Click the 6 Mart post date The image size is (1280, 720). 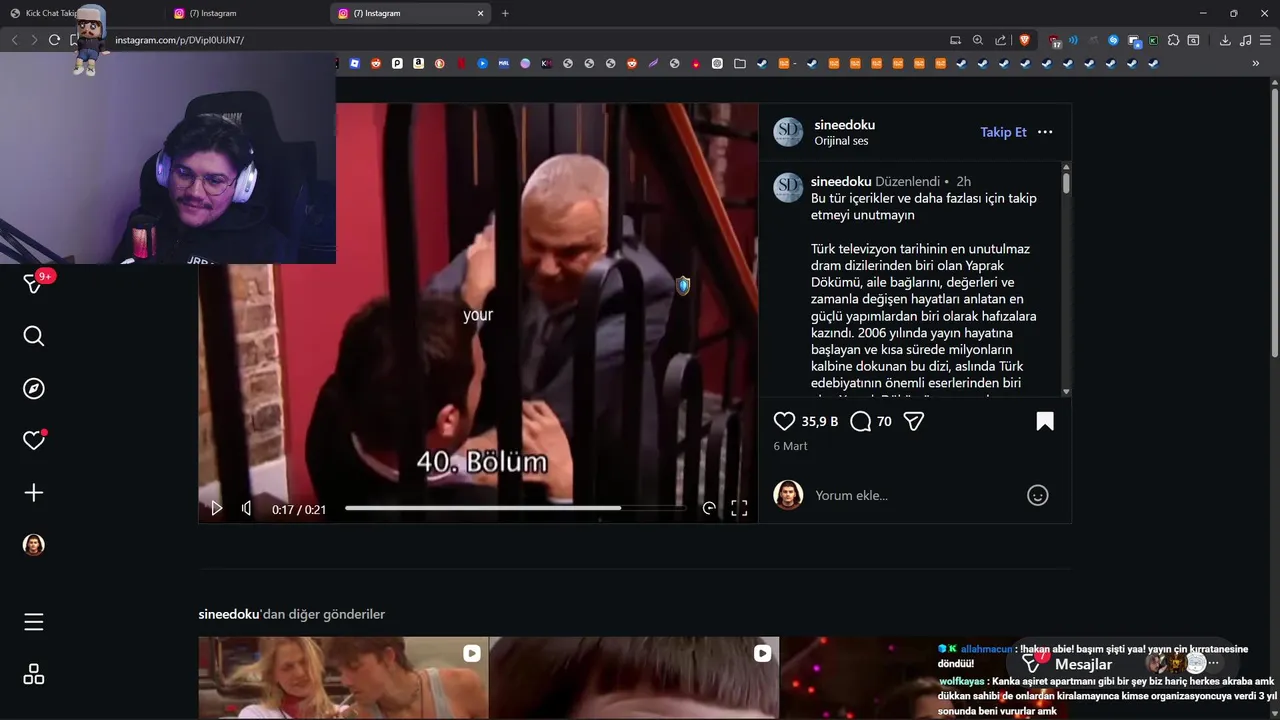[x=790, y=446]
